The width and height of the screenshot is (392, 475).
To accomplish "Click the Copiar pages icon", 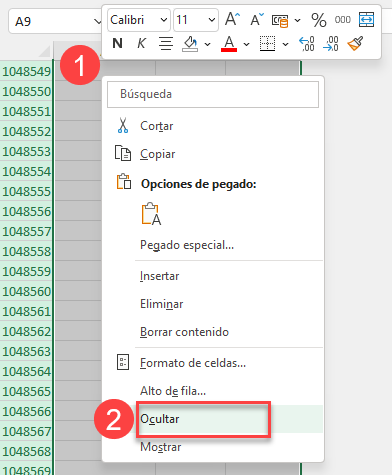I will (x=123, y=153).
